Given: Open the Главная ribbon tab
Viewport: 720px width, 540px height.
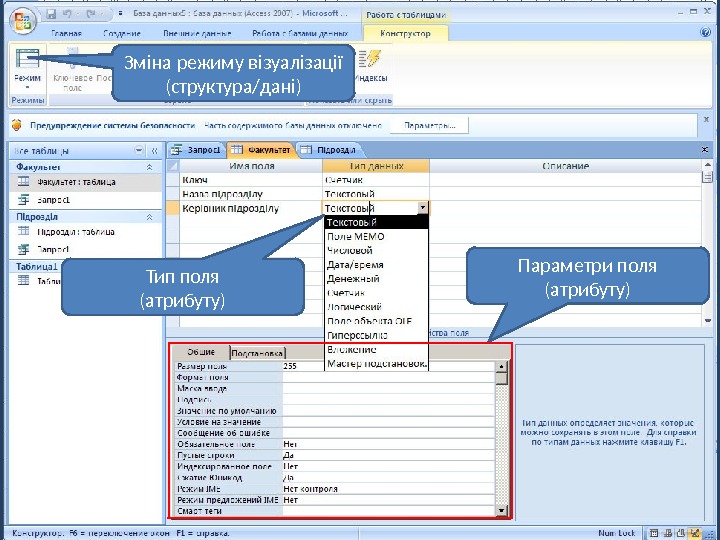Looking at the screenshot, I should 67,34.
